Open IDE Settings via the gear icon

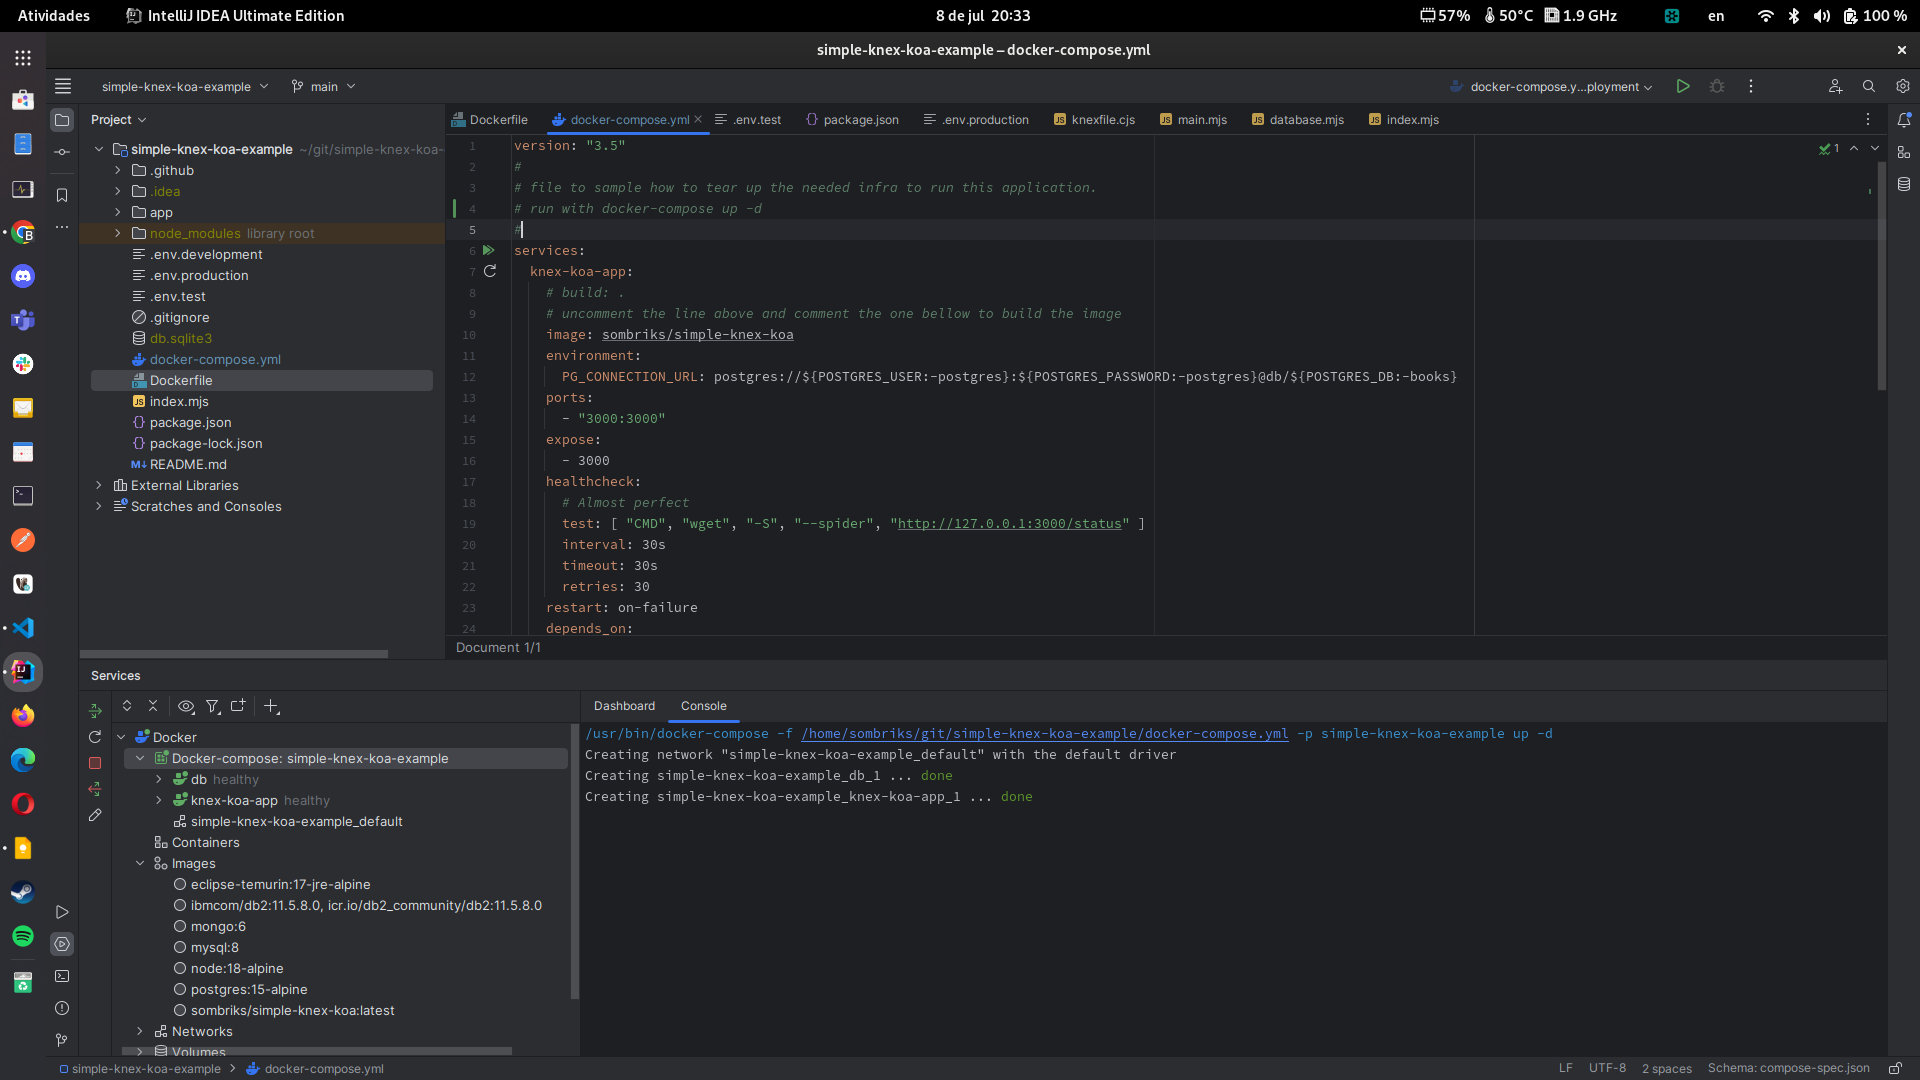[1903, 86]
